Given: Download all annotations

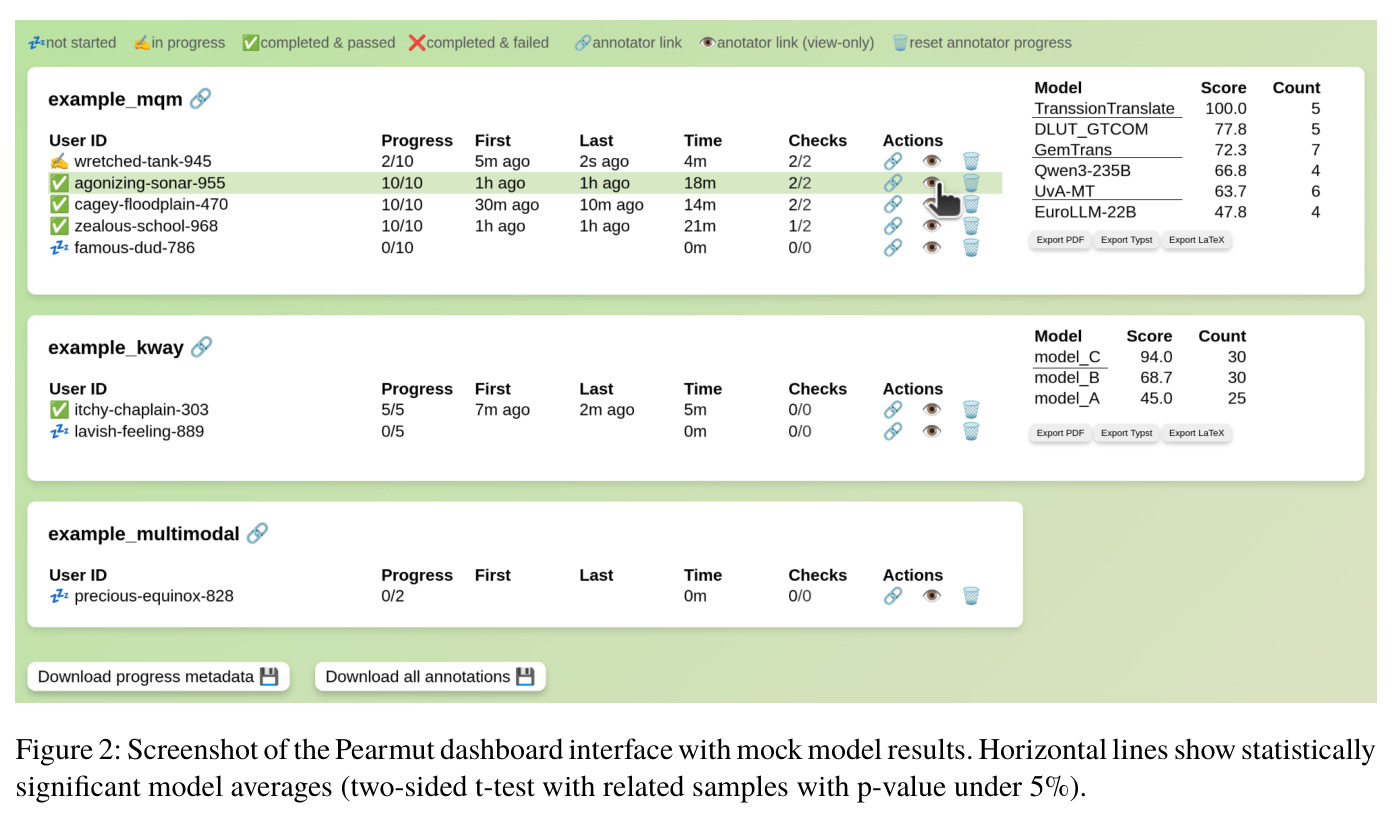Looking at the screenshot, I should tap(430, 677).
